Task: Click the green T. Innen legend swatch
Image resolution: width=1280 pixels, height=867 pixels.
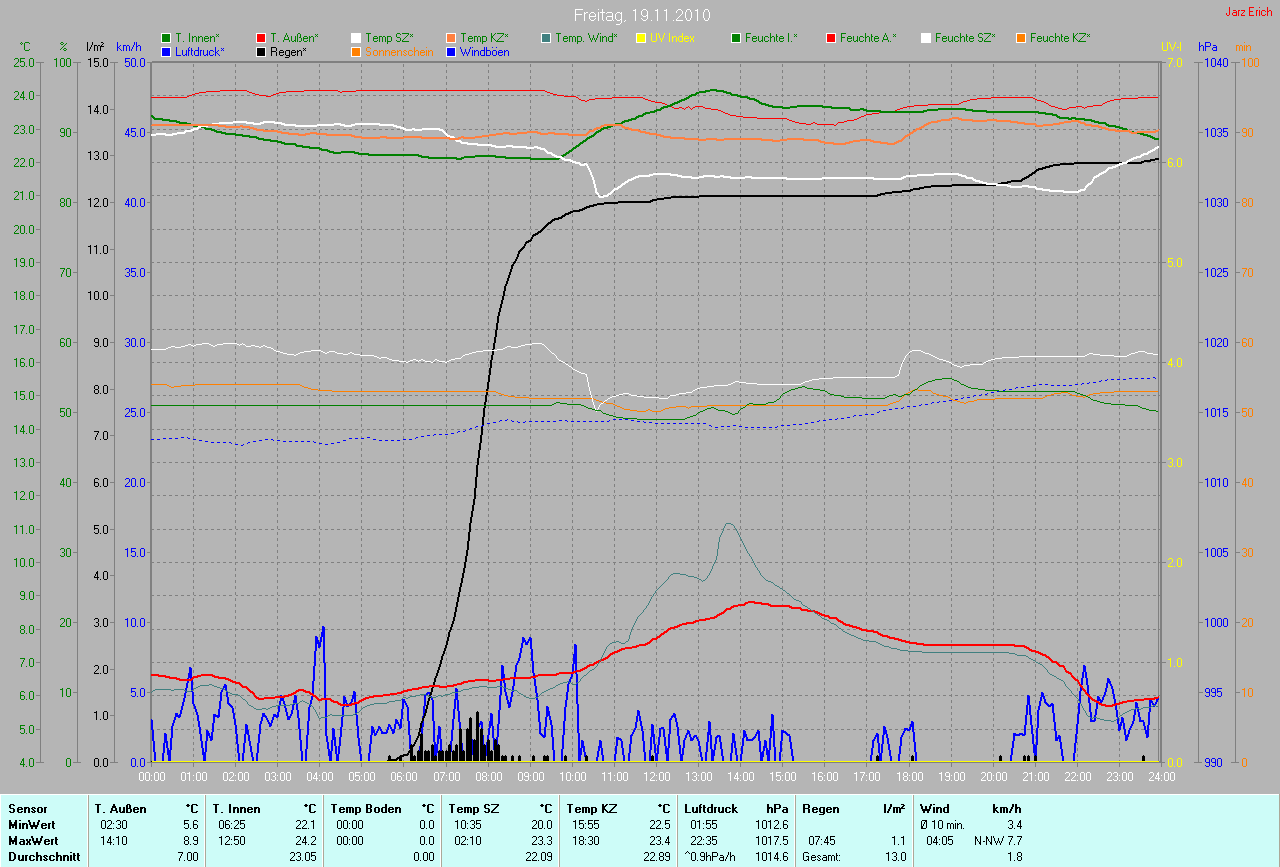Action: pos(166,38)
